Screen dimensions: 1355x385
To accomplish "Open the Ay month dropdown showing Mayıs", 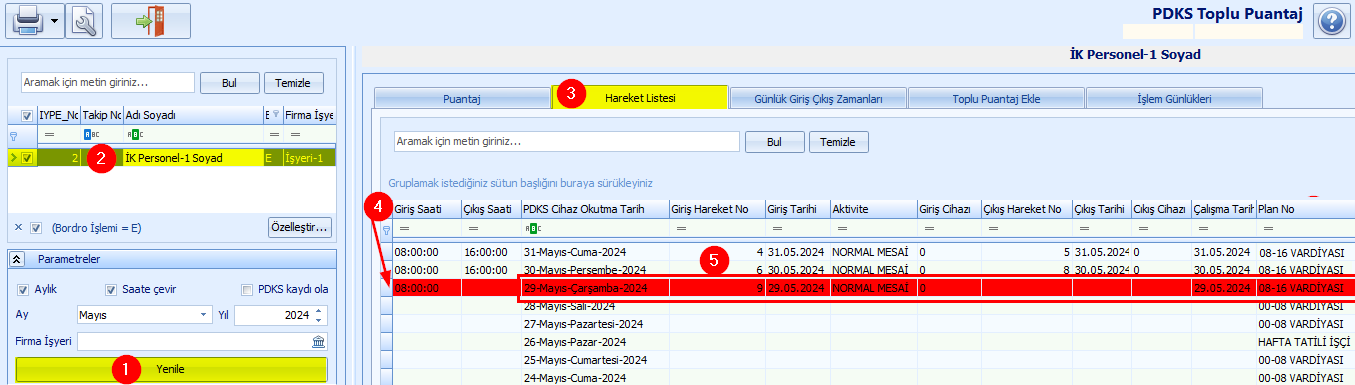I will [203, 316].
